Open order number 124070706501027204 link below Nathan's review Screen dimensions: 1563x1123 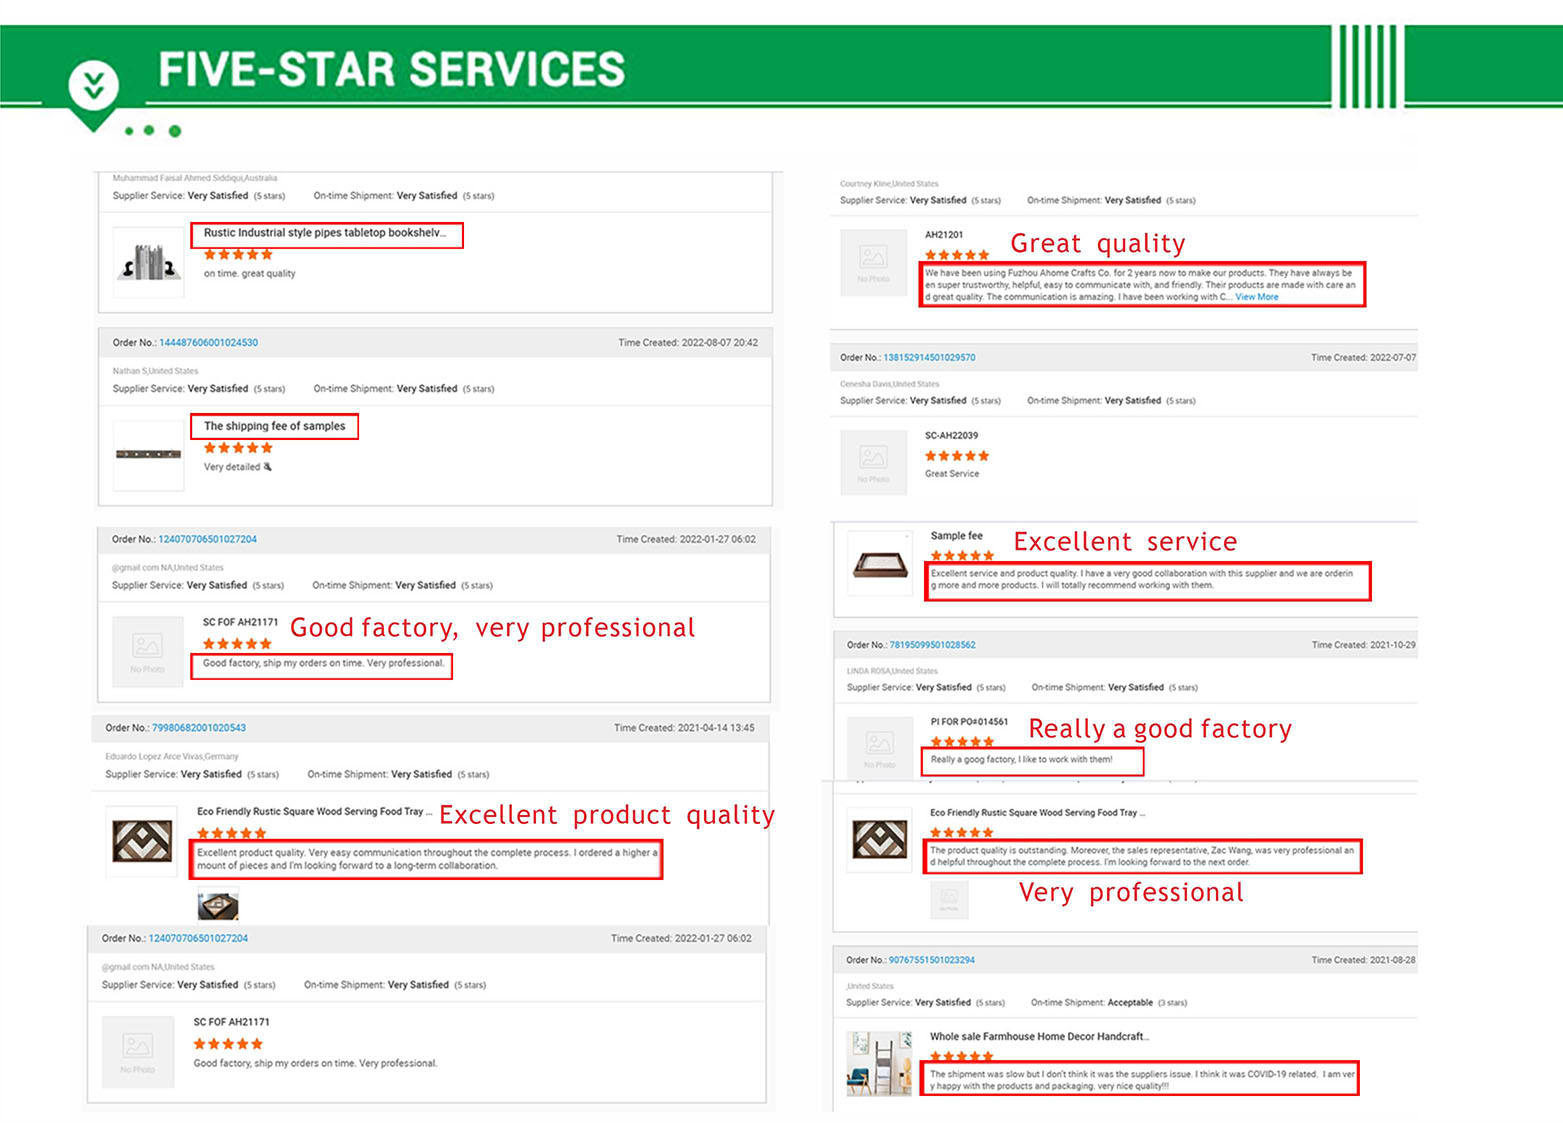click(207, 539)
